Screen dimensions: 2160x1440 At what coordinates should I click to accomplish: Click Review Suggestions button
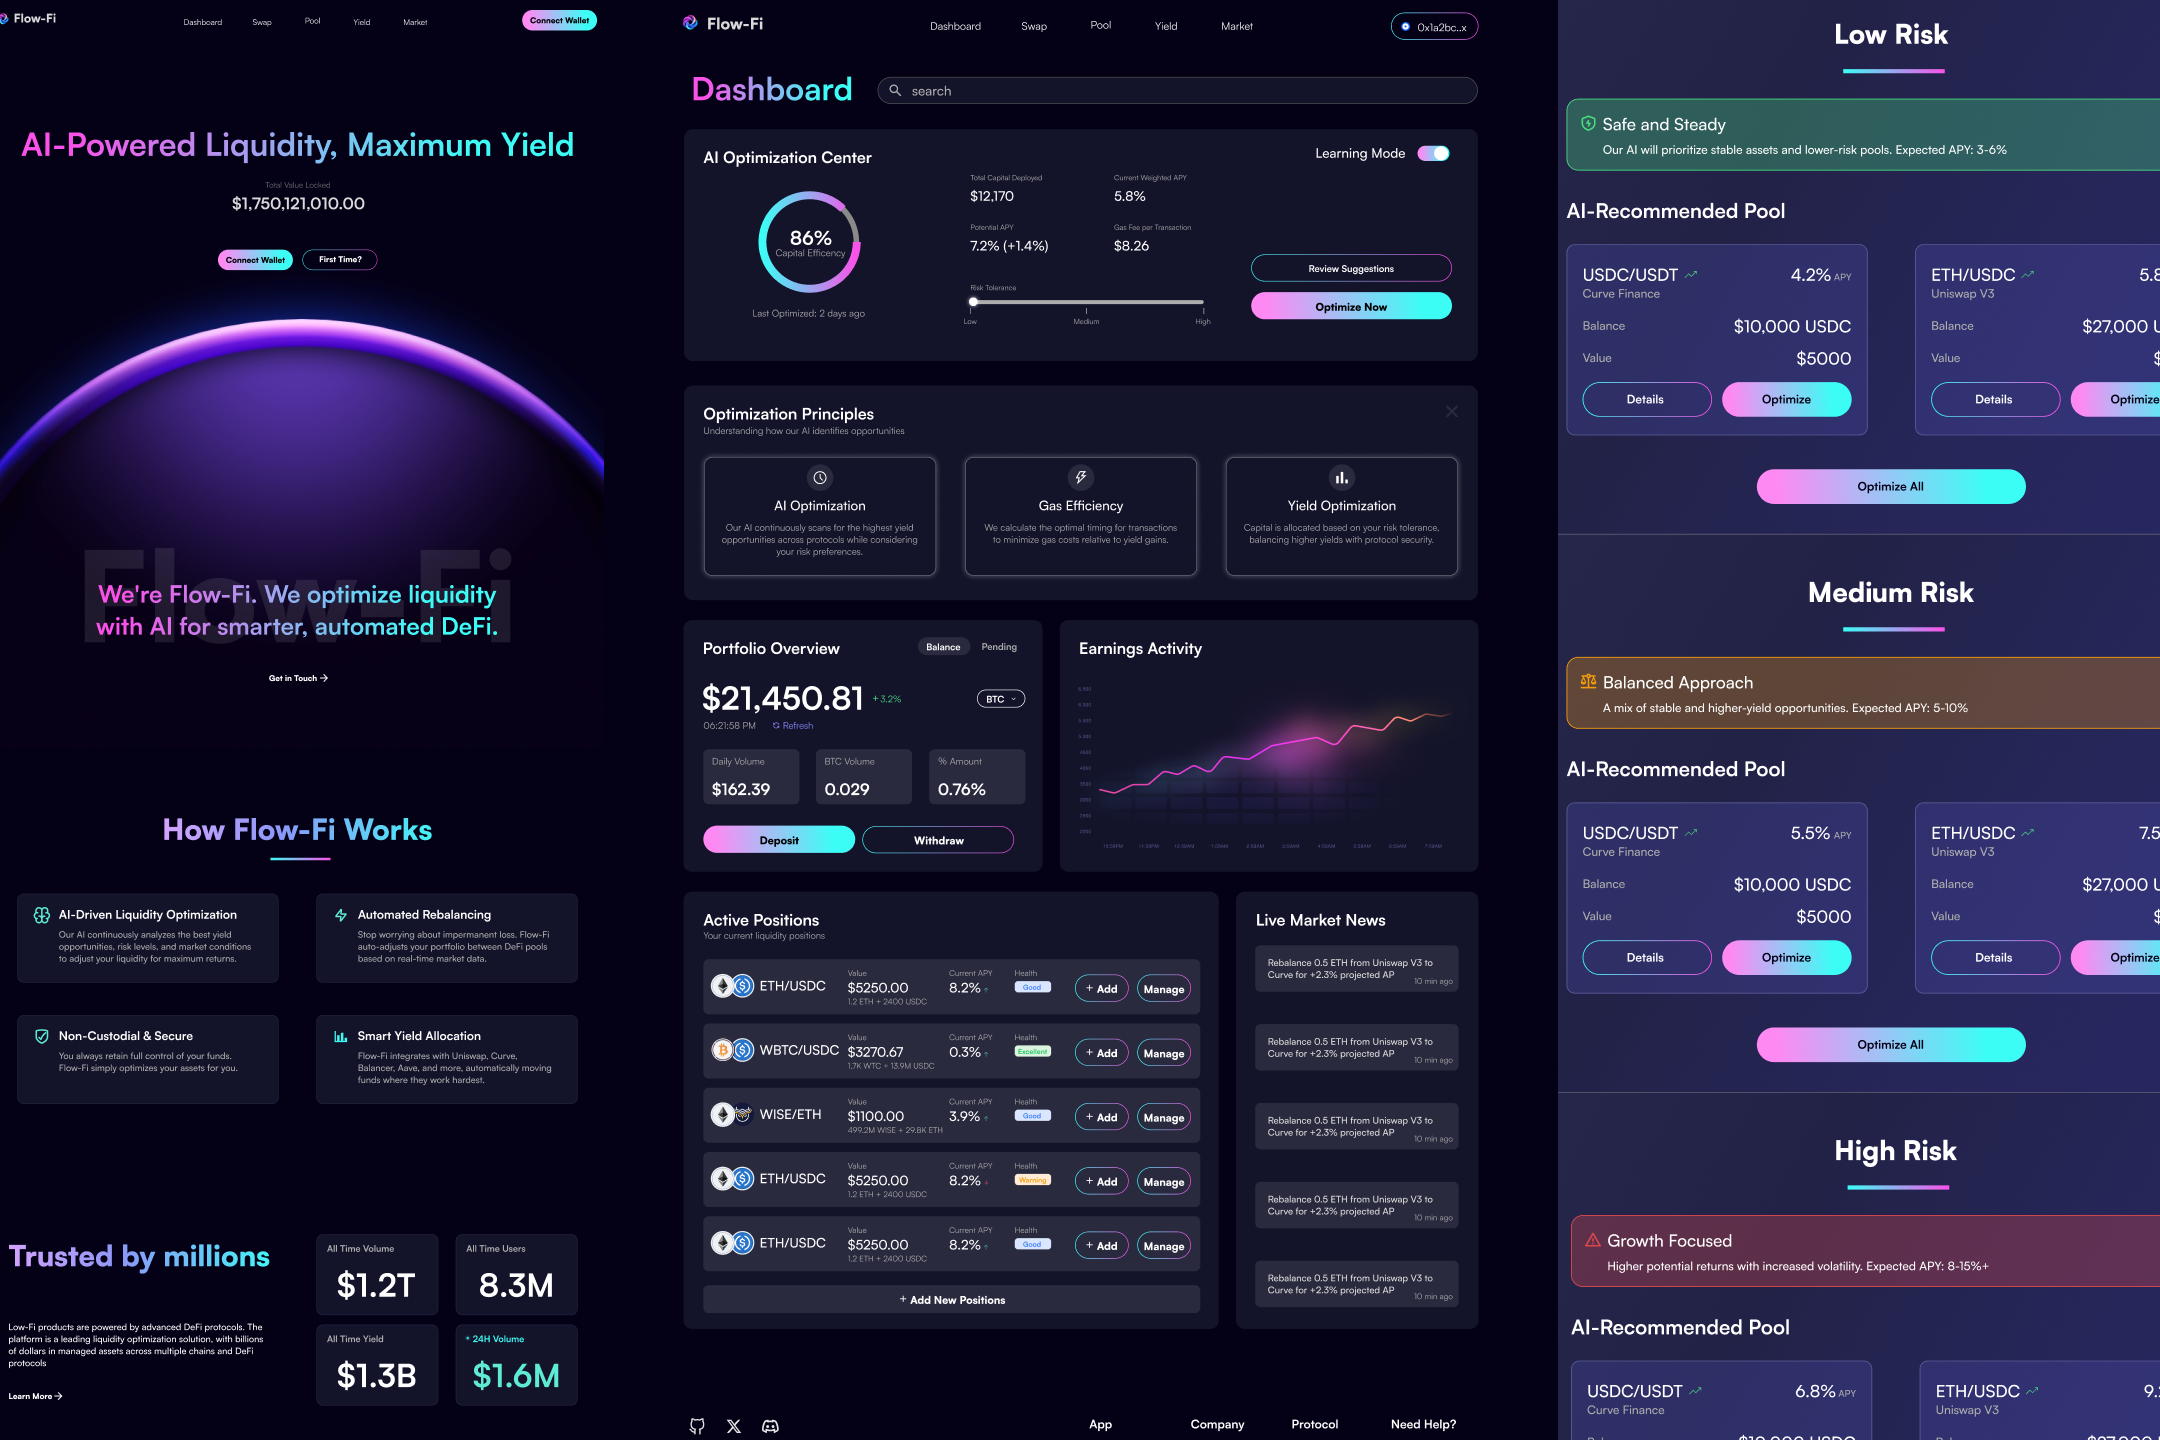pos(1350,268)
